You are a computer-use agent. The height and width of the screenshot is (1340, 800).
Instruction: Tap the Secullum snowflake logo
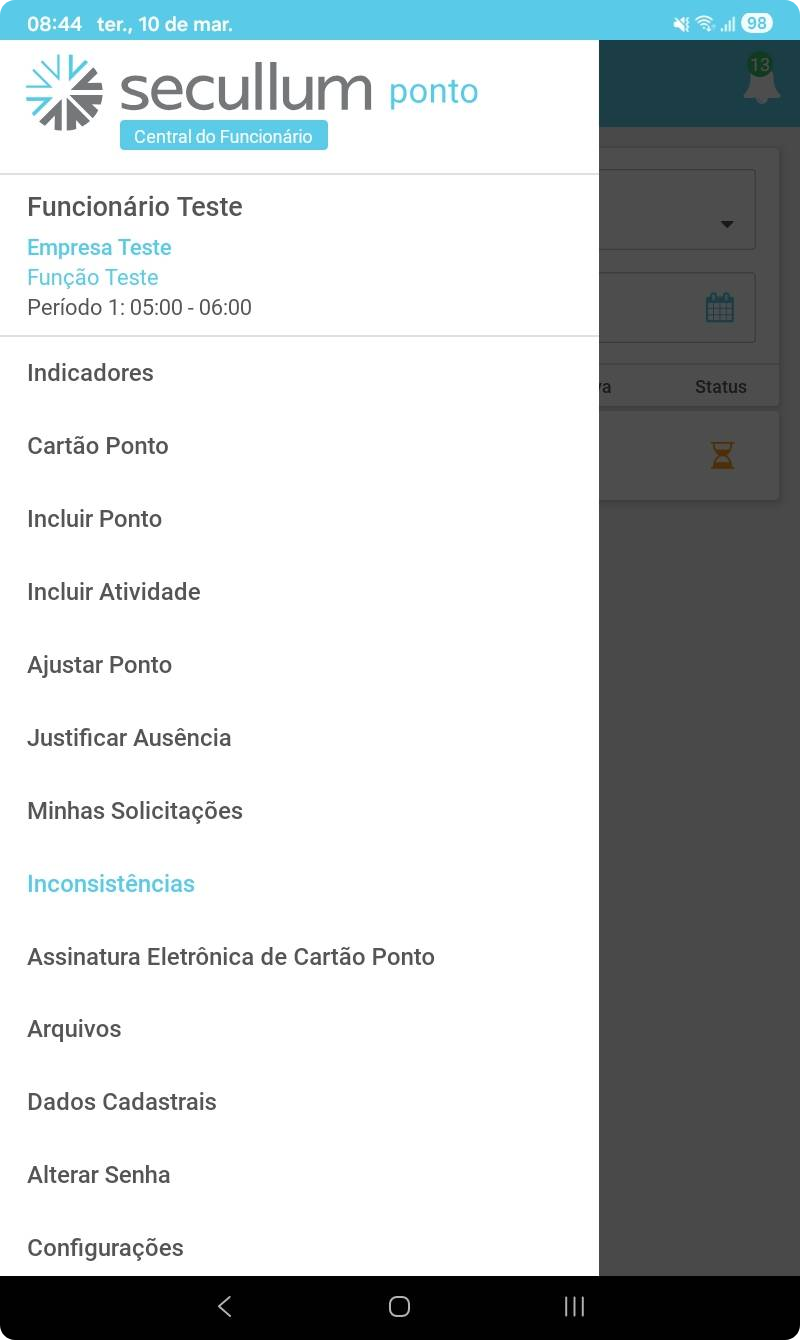[x=64, y=92]
